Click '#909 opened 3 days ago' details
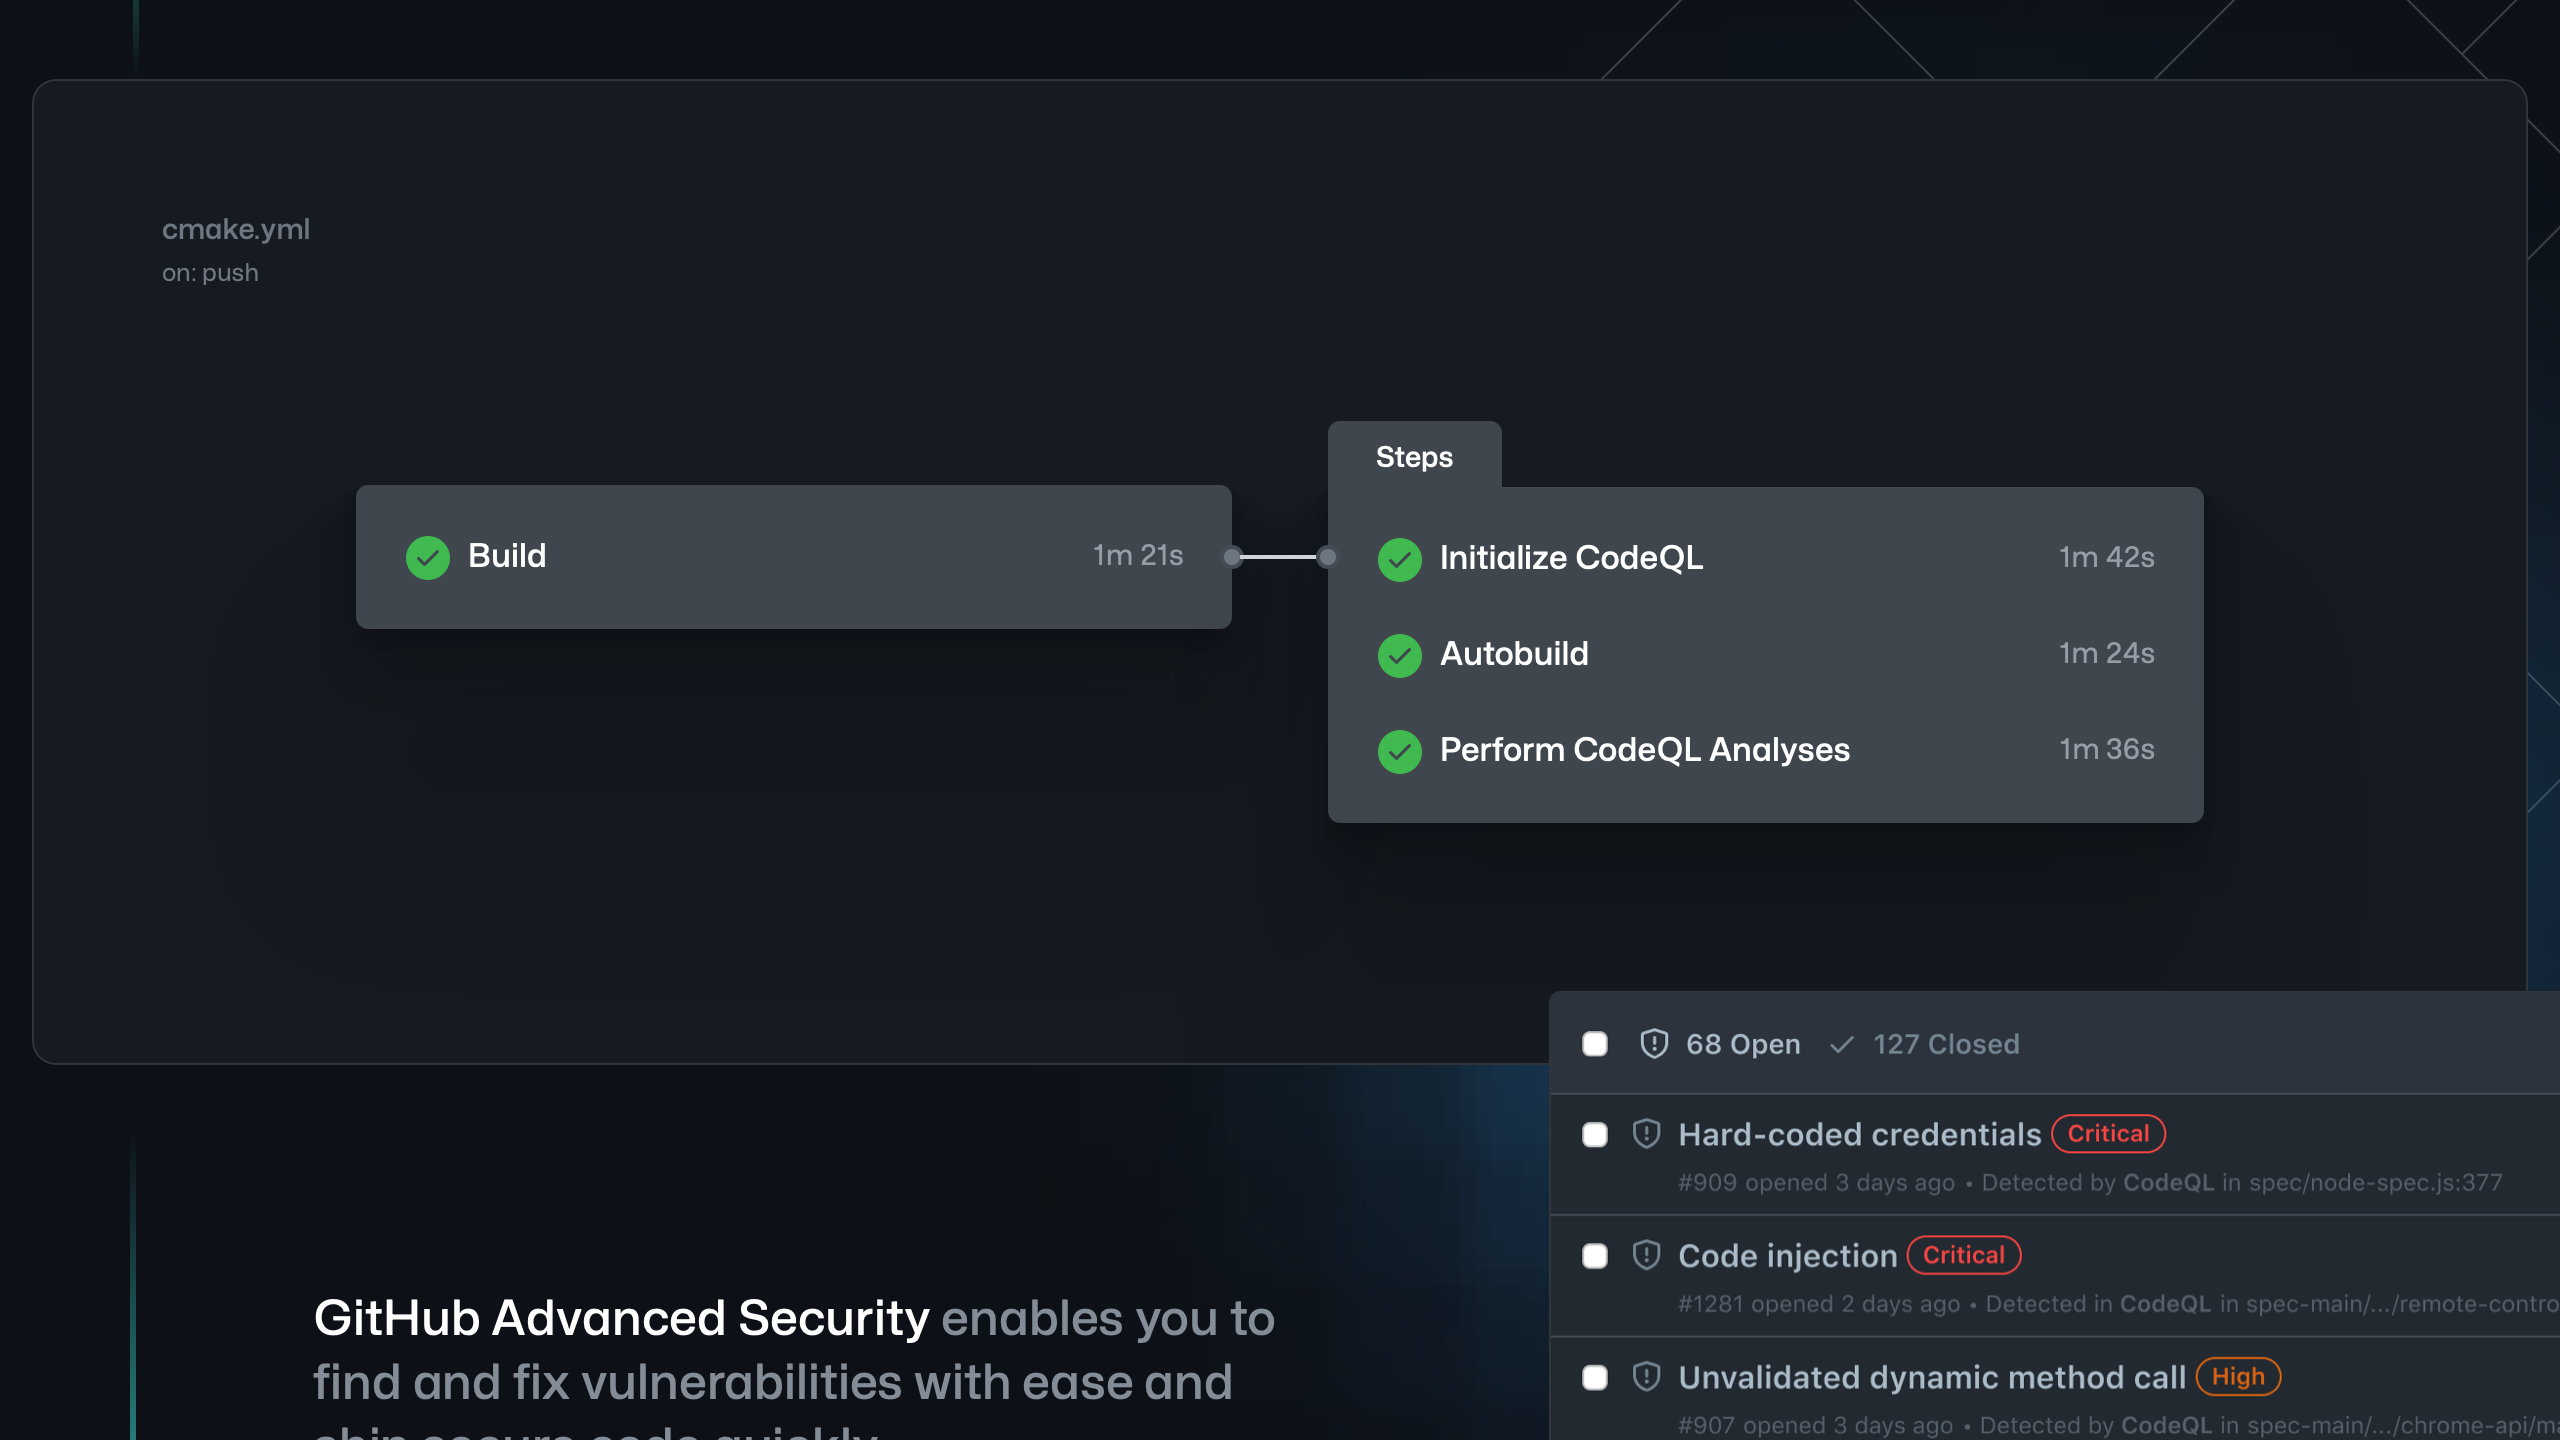This screenshot has height=1440, width=2560. click(x=1816, y=1183)
